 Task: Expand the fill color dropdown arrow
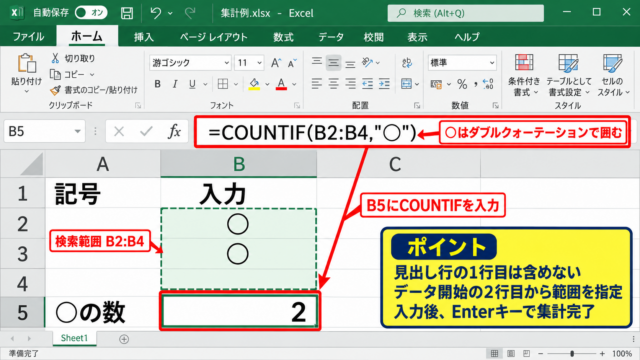point(267,84)
